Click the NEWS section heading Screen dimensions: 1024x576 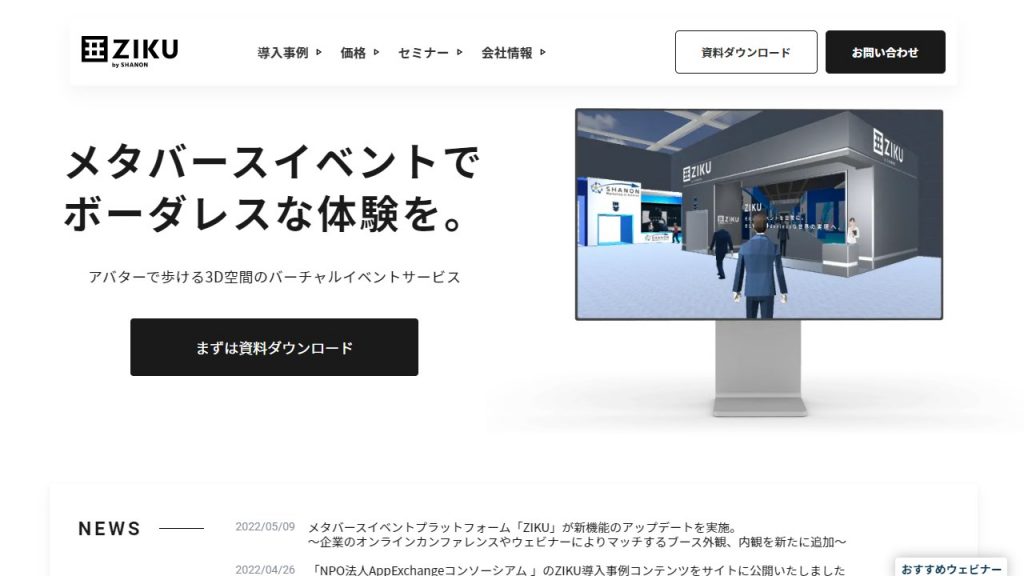(x=110, y=528)
